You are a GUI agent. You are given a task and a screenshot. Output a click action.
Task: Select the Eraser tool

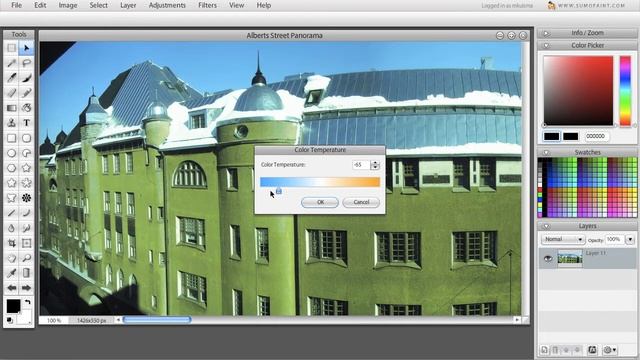pos(11,93)
